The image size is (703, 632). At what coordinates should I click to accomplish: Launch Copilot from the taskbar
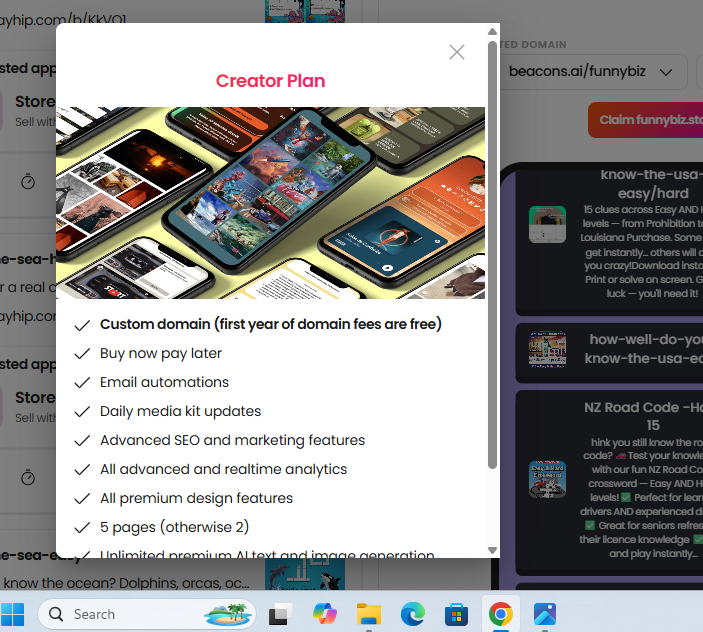325,614
